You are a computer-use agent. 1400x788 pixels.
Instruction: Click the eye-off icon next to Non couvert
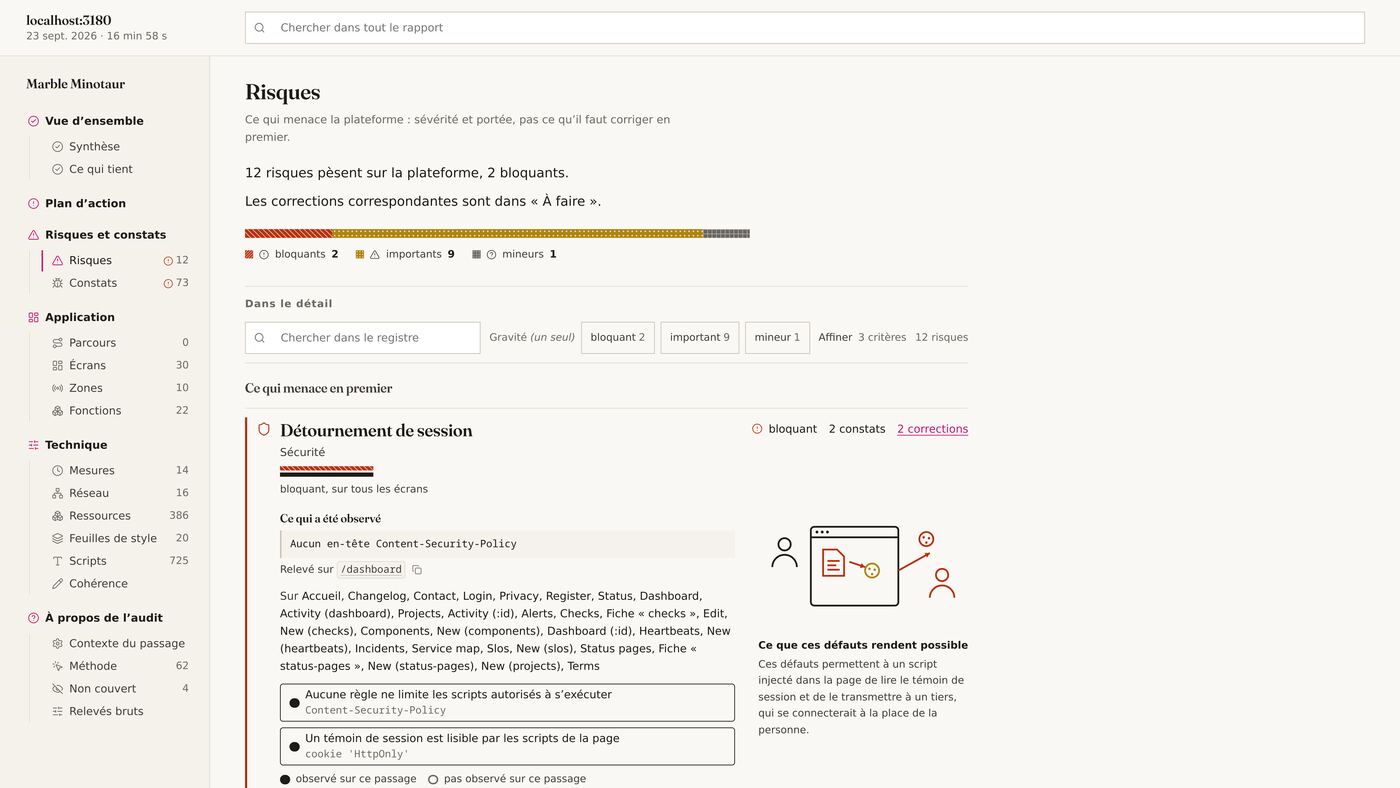click(57, 689)
